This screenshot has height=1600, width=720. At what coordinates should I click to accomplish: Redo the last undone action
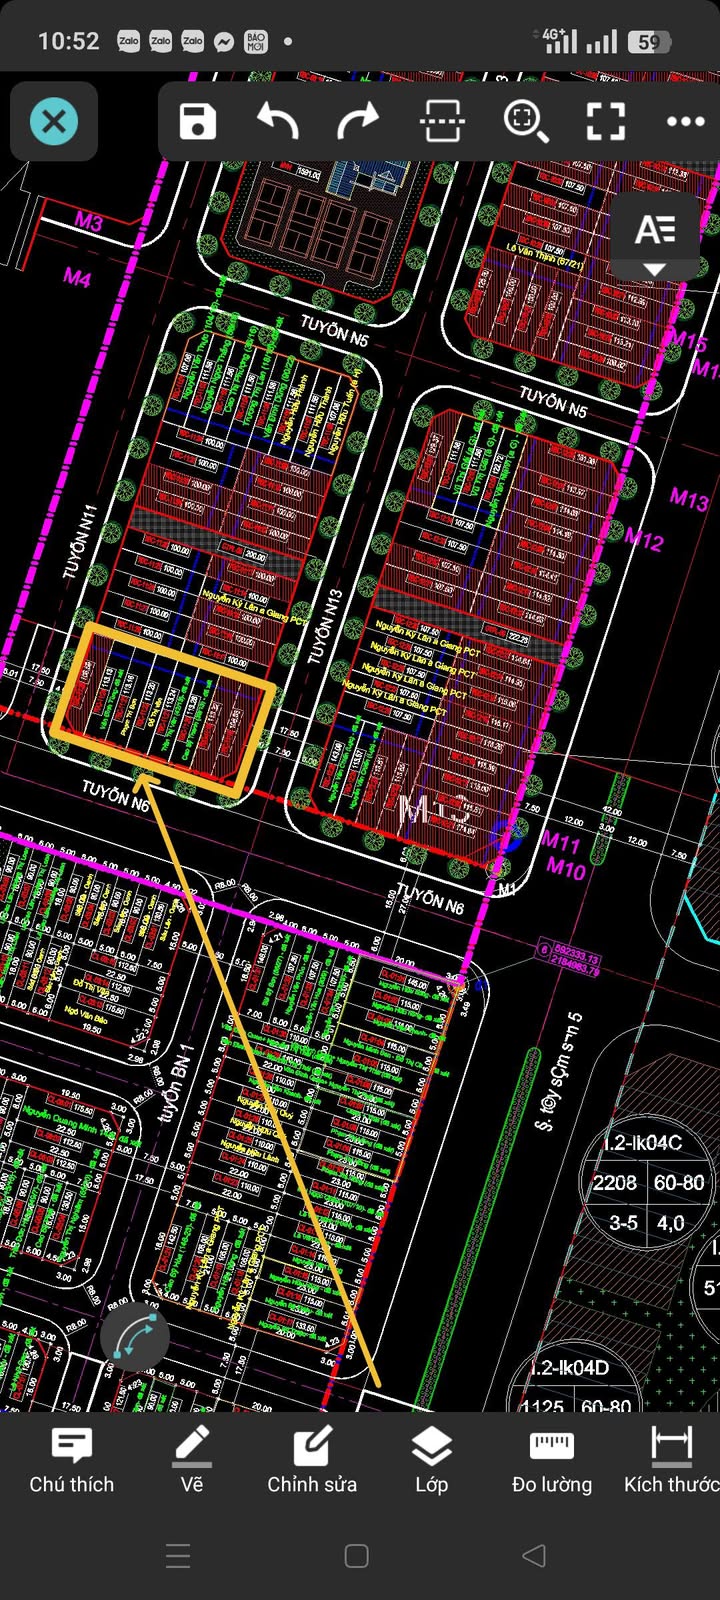click(357, 122)
